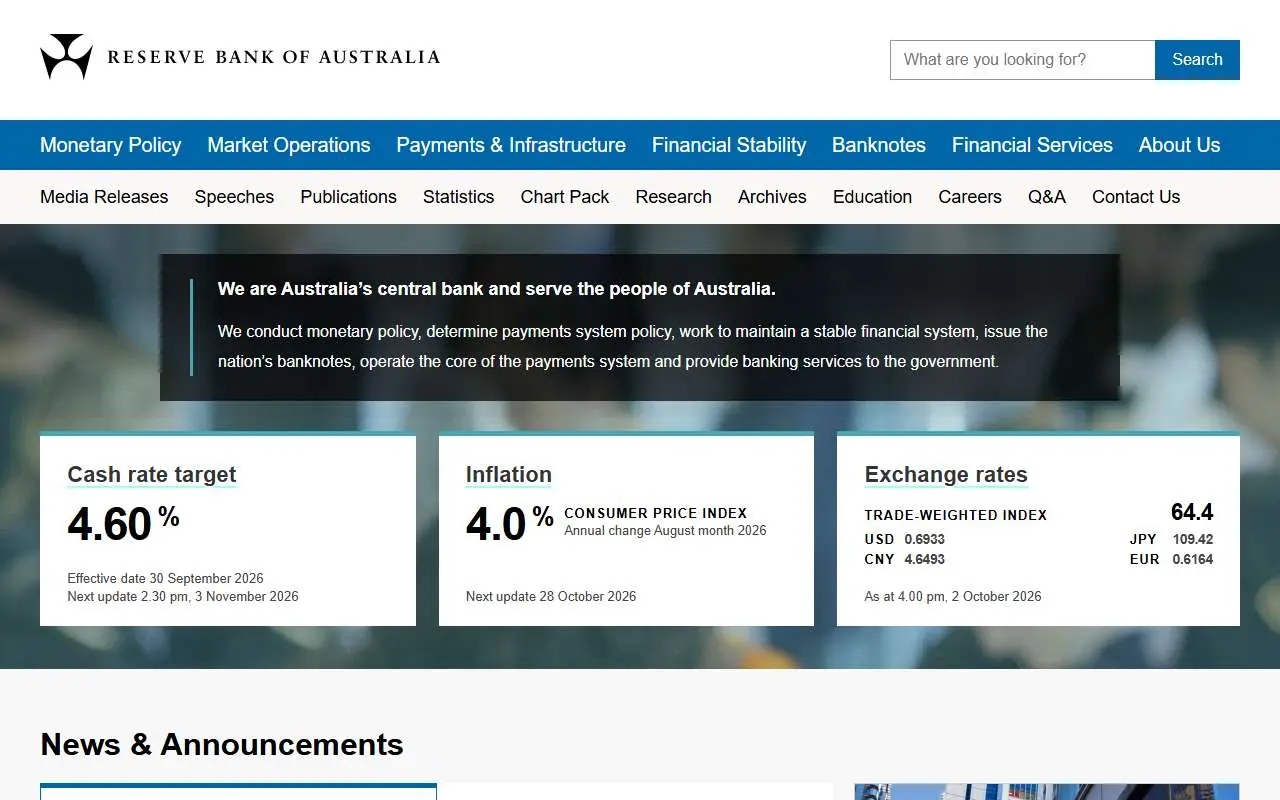This screenshot has width=1280, height=800.
Task: Open the Contact Us page
Action: (1136, 197)
